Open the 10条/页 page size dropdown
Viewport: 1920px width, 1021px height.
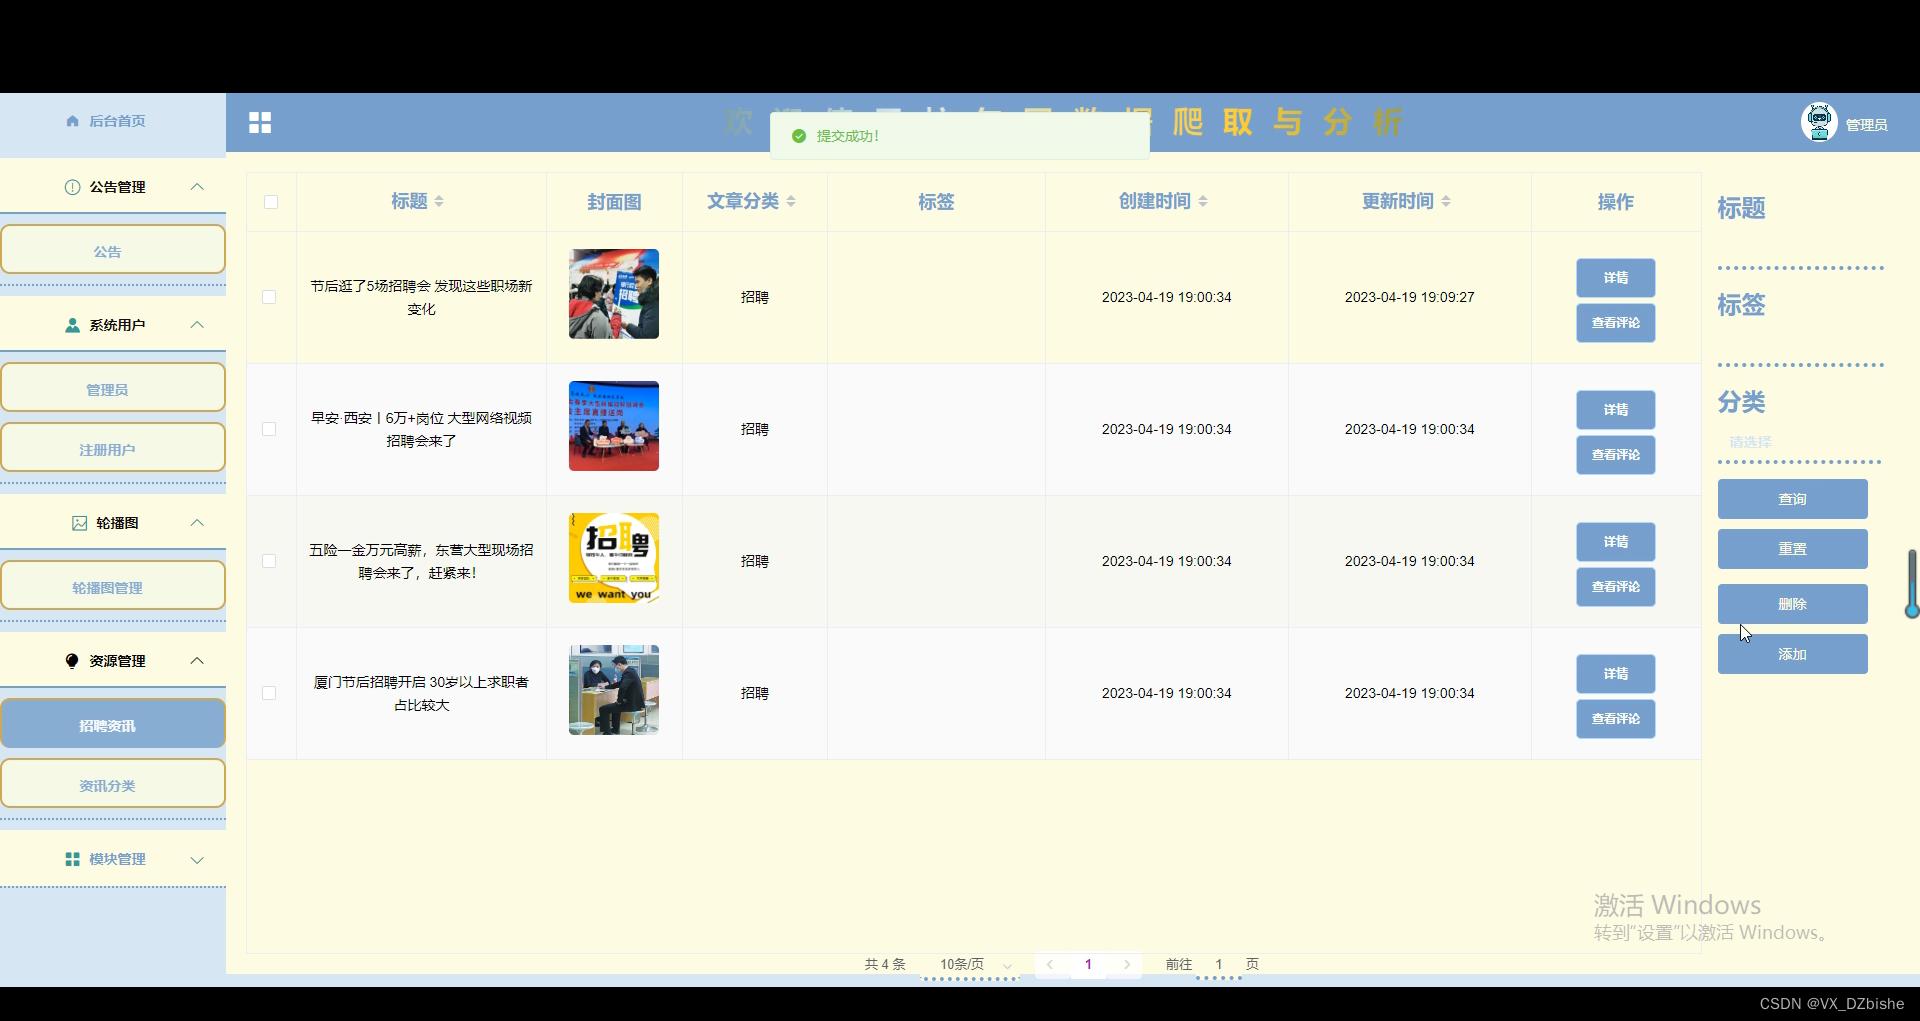pyautogui.click(x=970, y=965)
